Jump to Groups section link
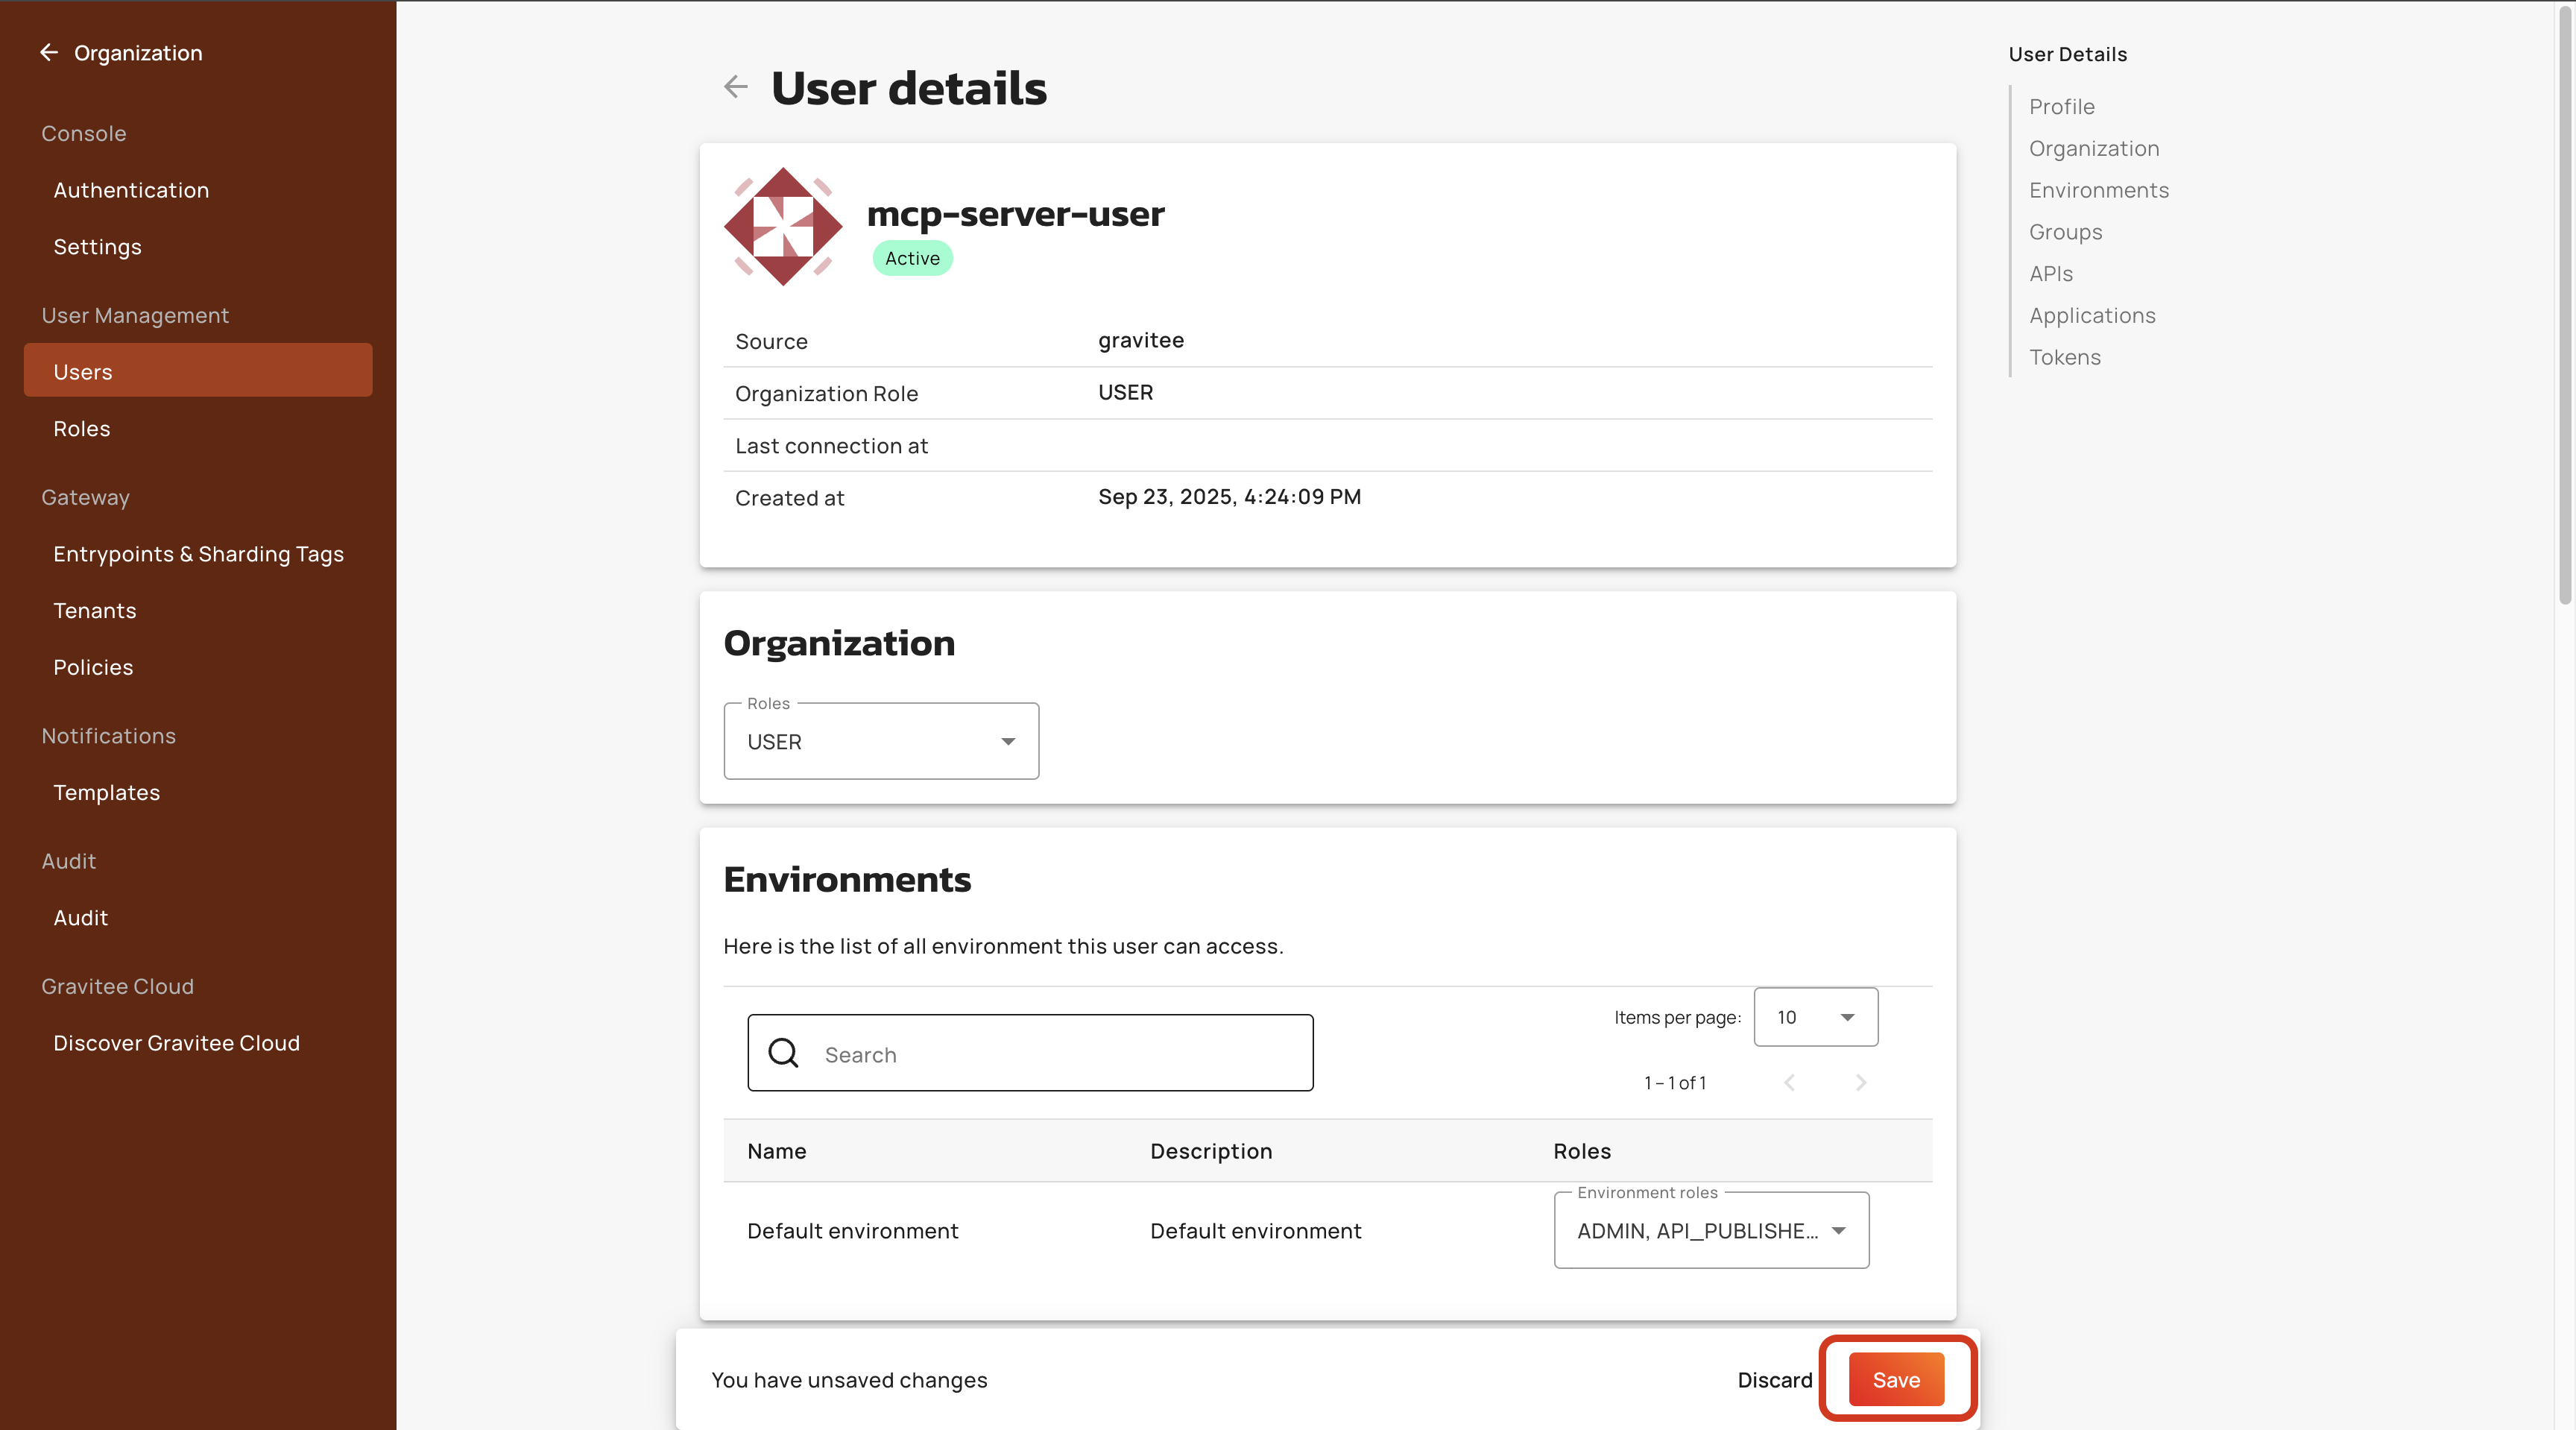Image resolution: width=2576 pixels, height=1430 pixels. click(2065, 232)
